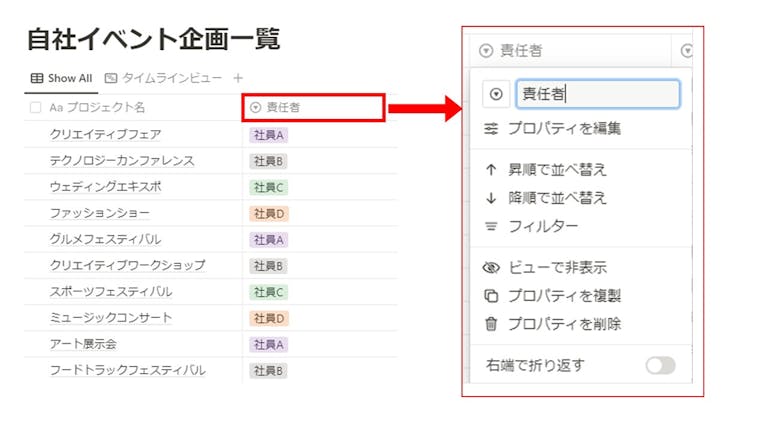The height and width of the screenshot is (432, 768).
Task: Open the アート展示会 project
Action: 83,344
